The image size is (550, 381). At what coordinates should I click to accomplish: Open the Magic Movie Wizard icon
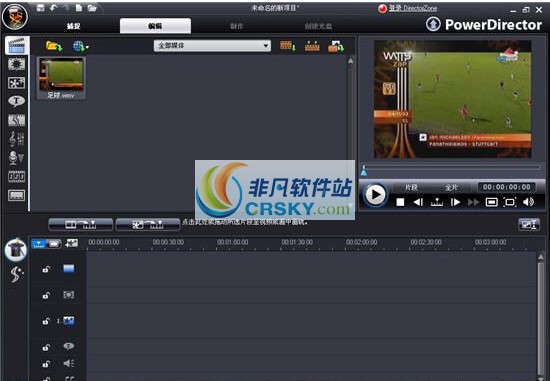(x=16, y=250)
